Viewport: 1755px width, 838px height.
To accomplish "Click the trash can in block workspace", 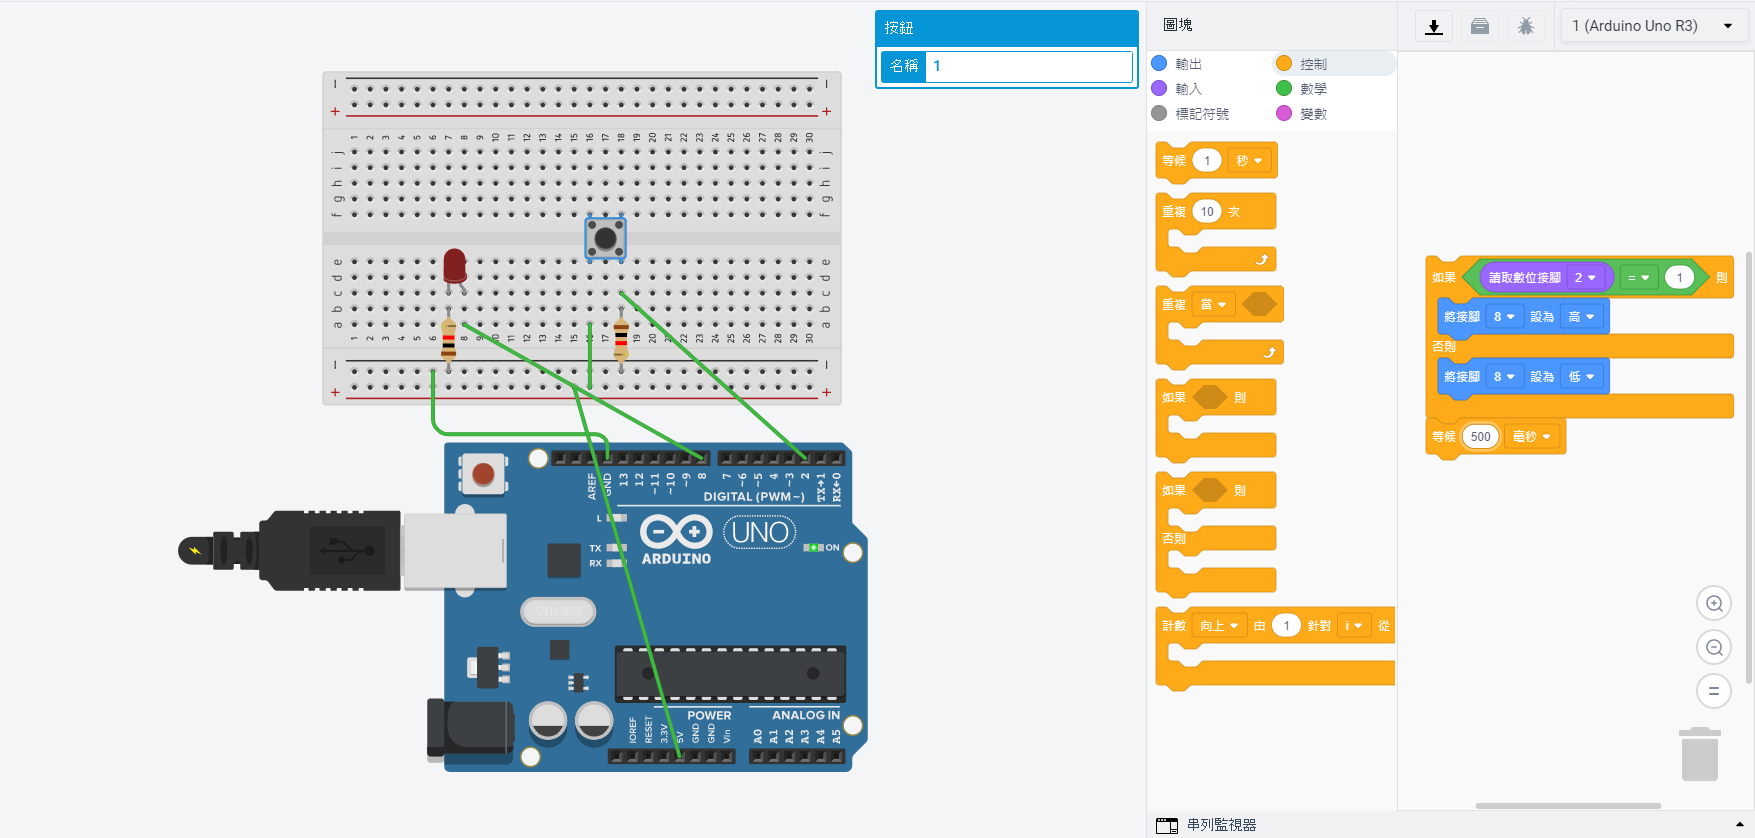I will click(1699, 755).
